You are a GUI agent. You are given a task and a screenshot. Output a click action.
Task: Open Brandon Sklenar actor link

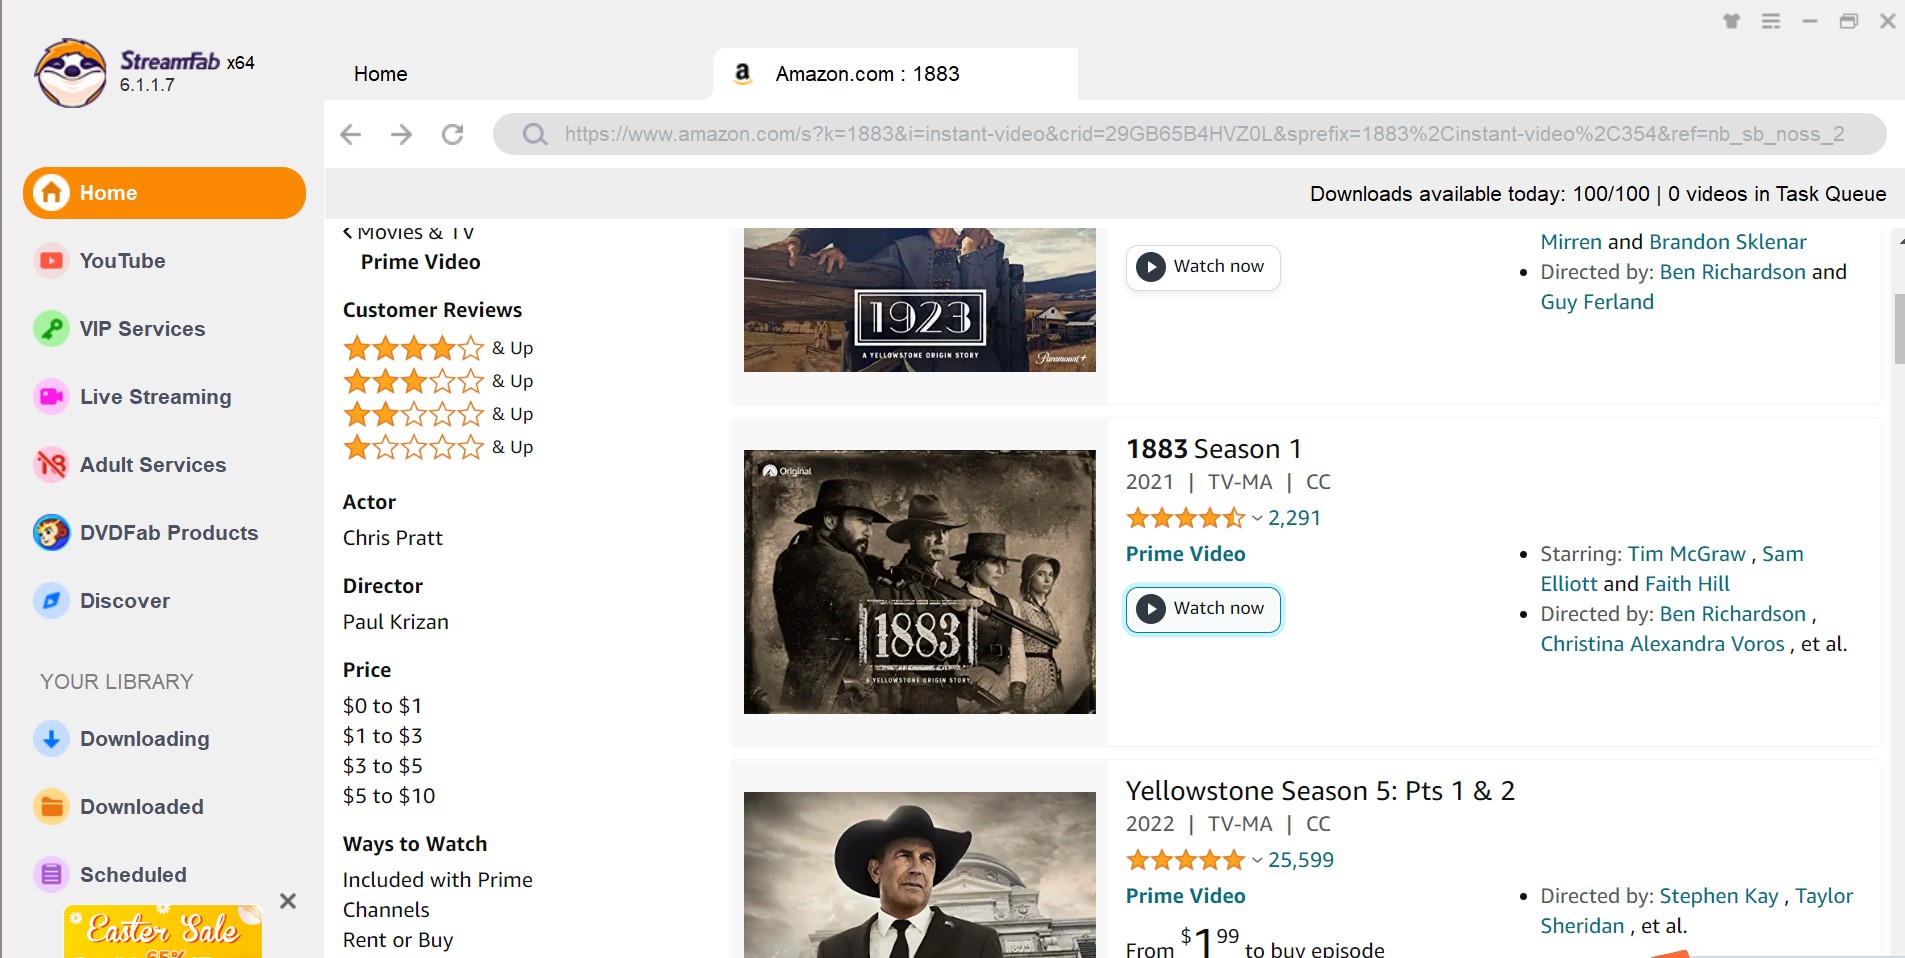coord(1728,242)
